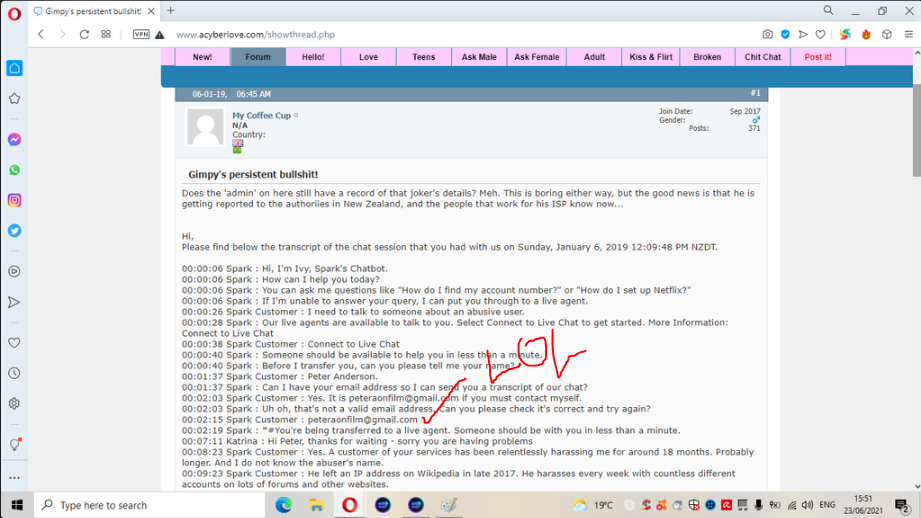Switch input language ENG

pos(827,505)
